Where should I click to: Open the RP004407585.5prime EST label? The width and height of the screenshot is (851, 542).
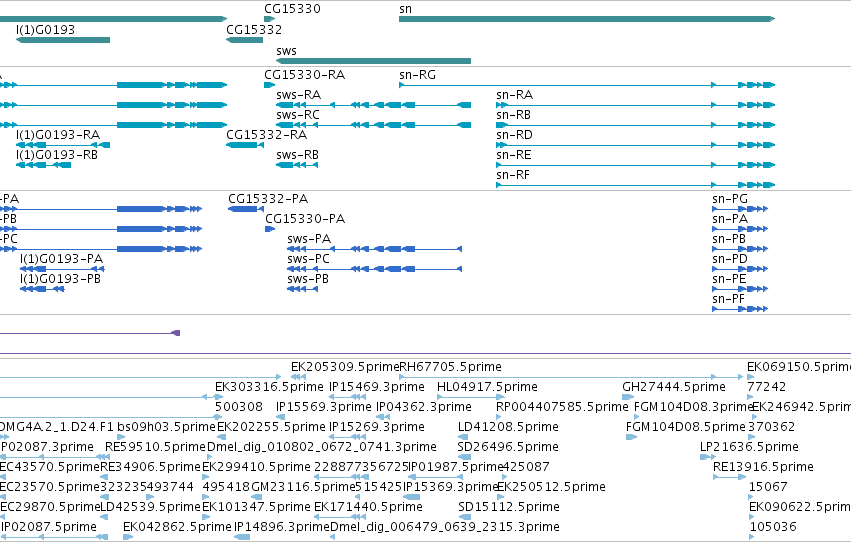coord(562,407)
